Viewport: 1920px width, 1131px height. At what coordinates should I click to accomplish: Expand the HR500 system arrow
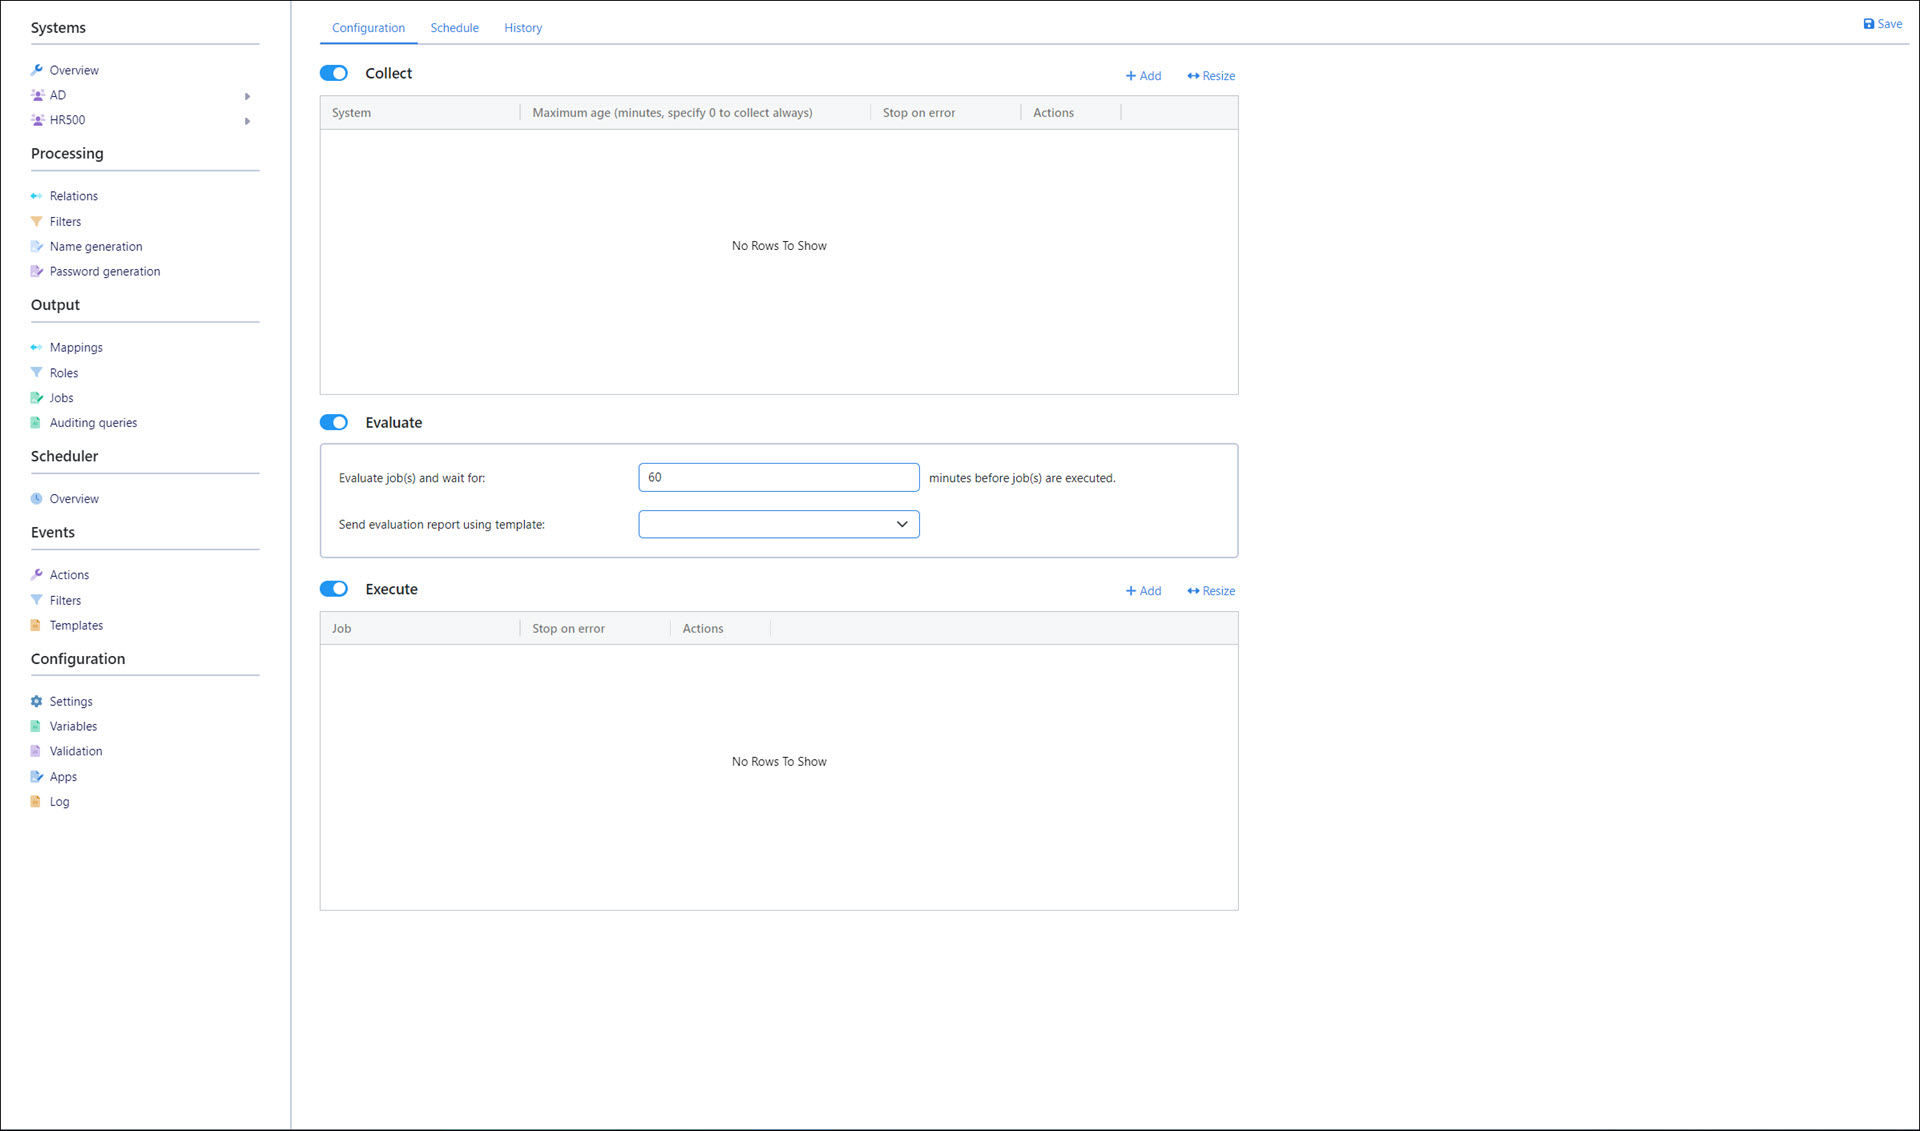pyautogui.click(x=247, y=121)
